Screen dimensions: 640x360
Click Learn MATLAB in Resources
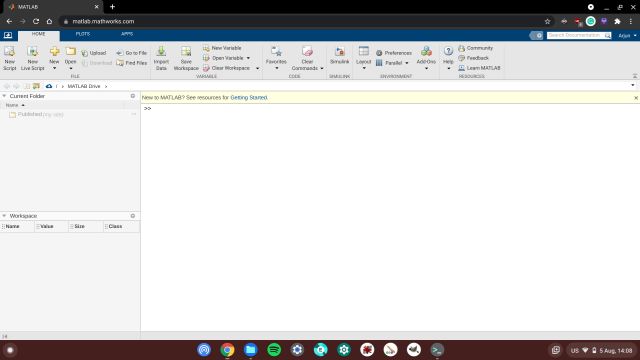pos(479,68)
